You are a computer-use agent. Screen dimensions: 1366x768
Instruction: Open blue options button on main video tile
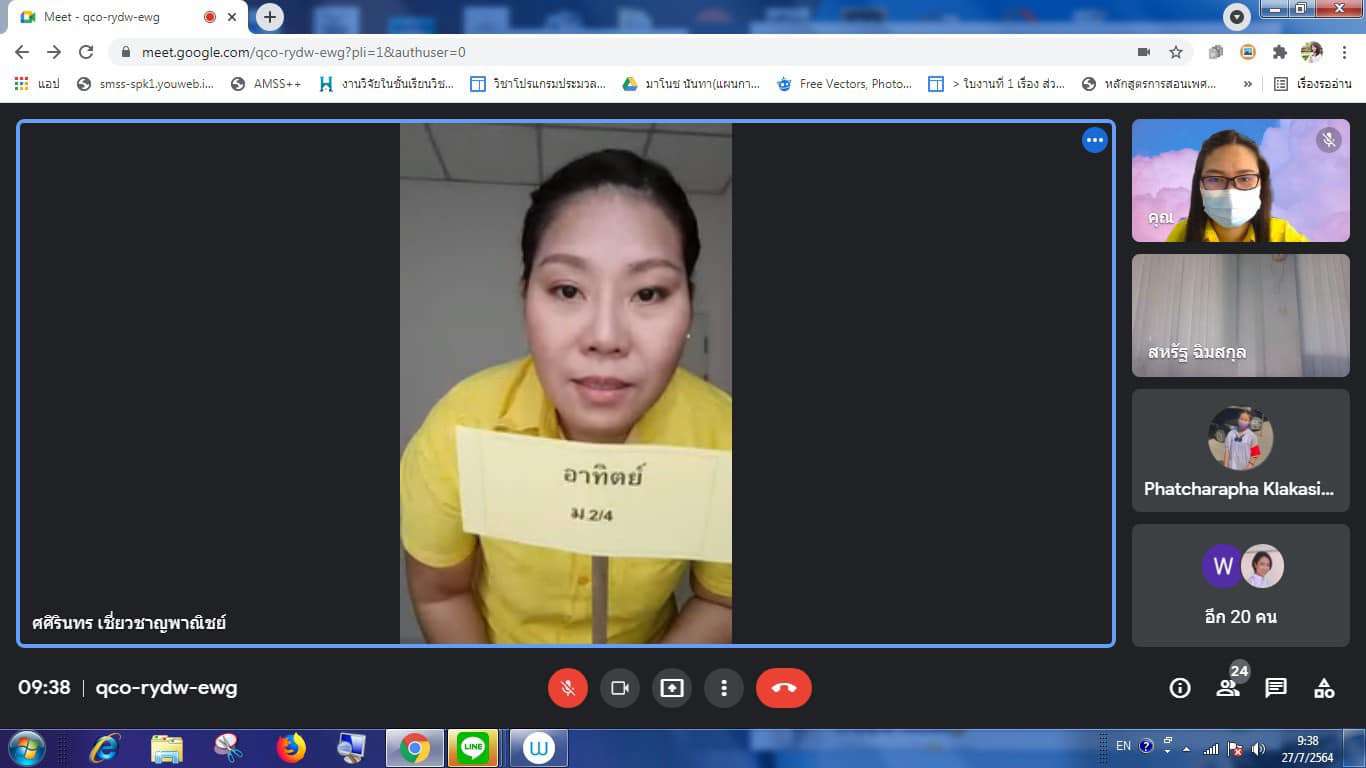coord(1095,140)
